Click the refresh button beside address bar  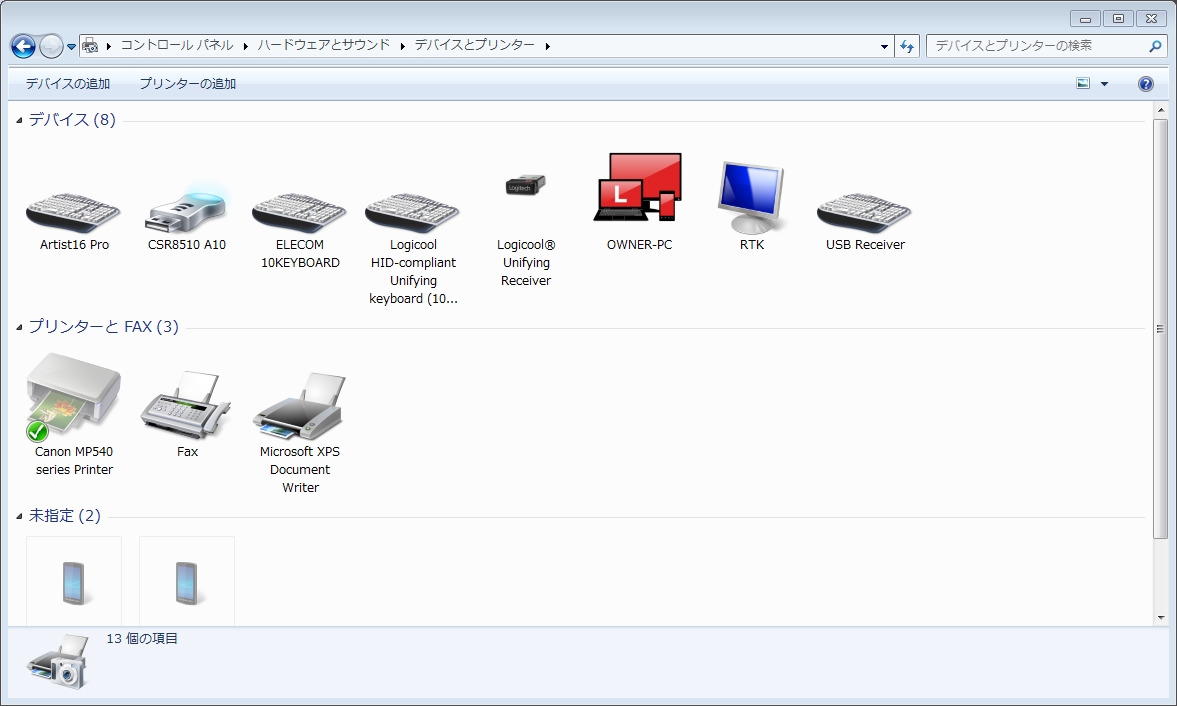[x=907, y=46]
